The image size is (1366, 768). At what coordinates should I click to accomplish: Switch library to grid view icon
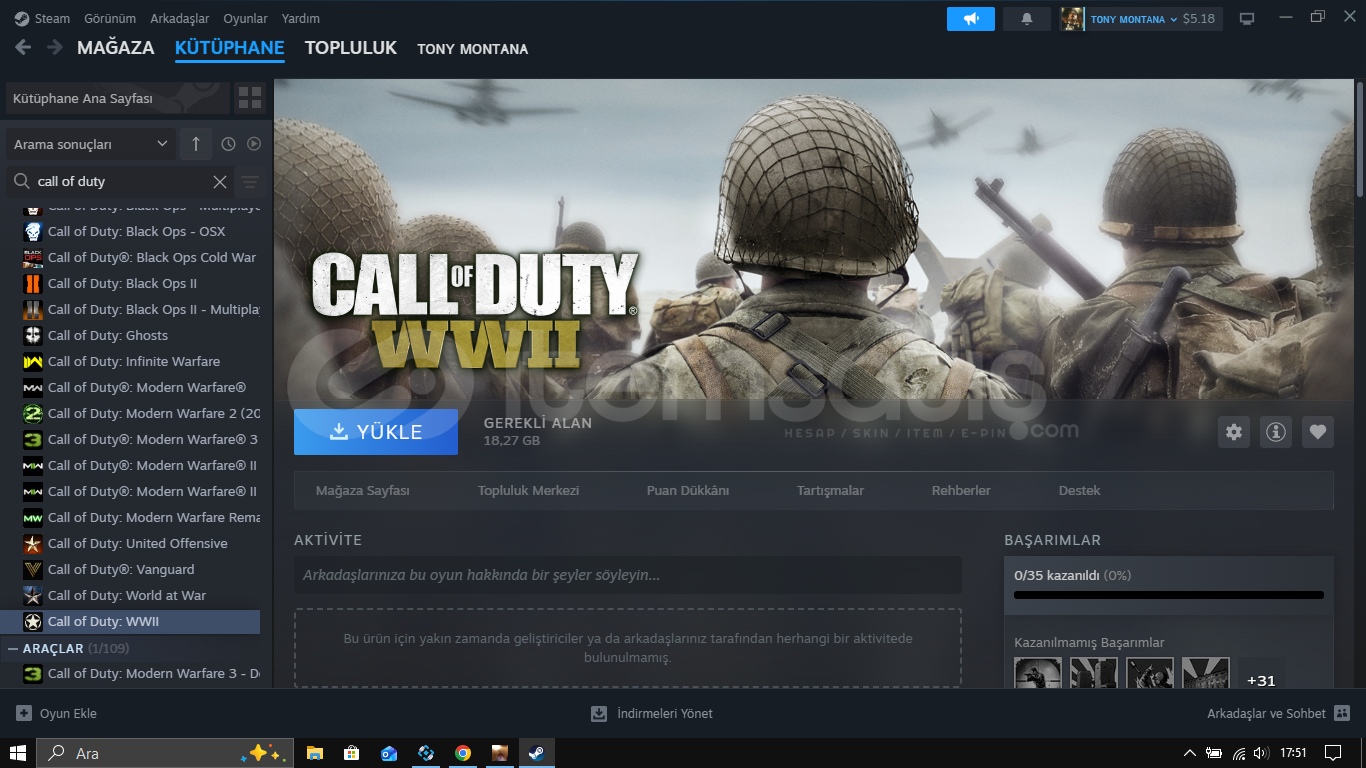250,98
